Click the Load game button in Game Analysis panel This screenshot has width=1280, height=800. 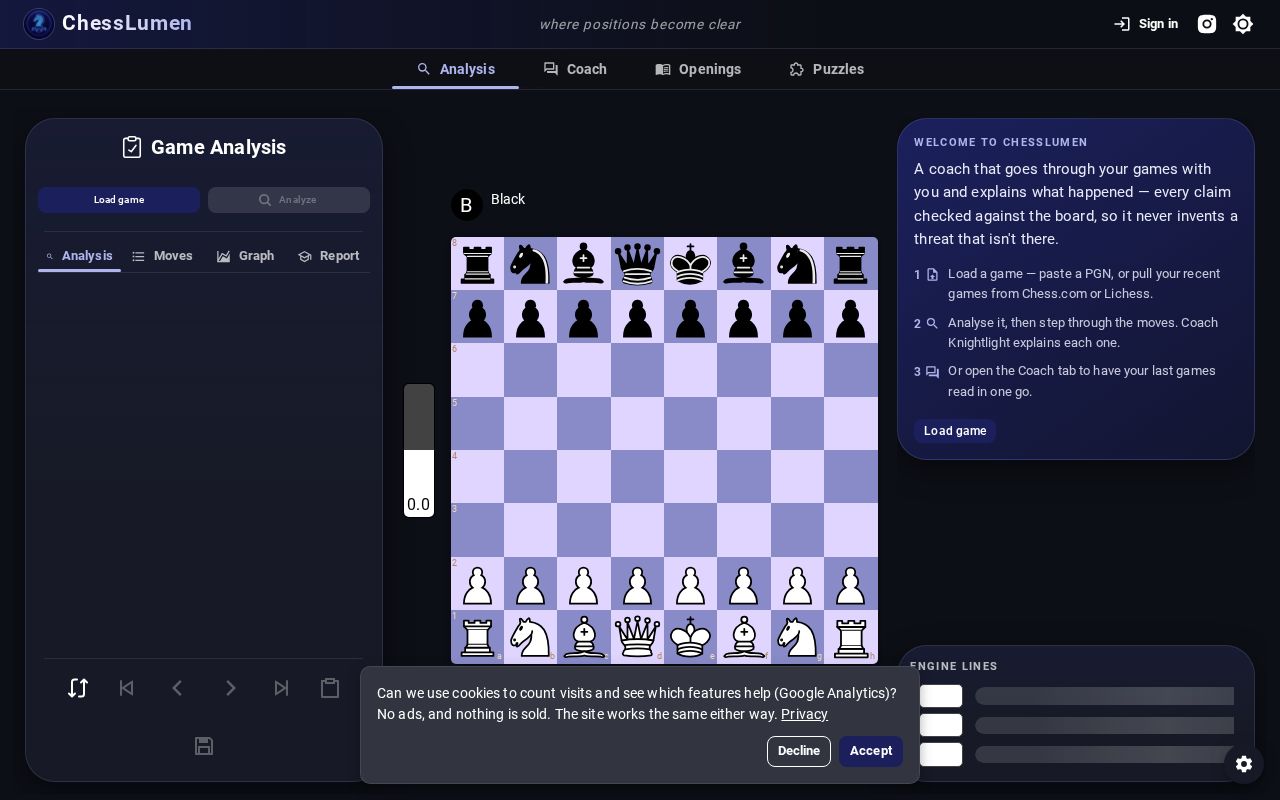(x=119, y=200)
